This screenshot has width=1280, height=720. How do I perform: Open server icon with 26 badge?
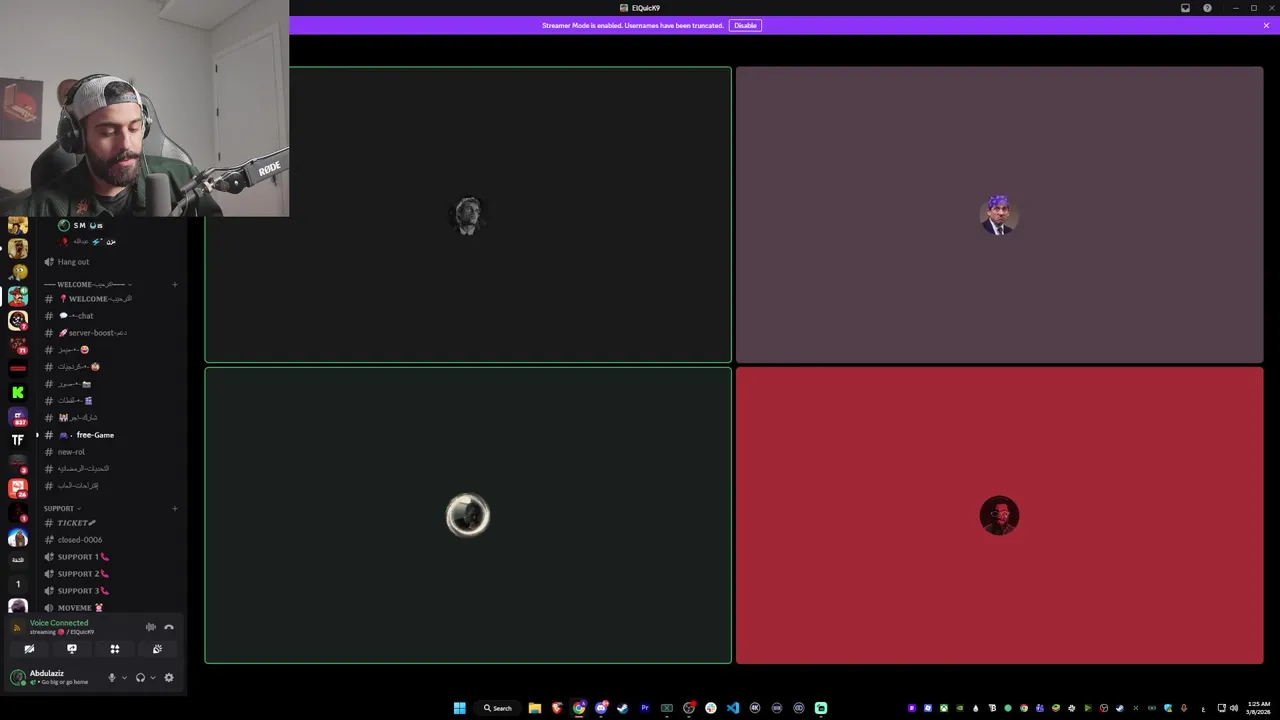pyautogui.click(x=18, y=488)
